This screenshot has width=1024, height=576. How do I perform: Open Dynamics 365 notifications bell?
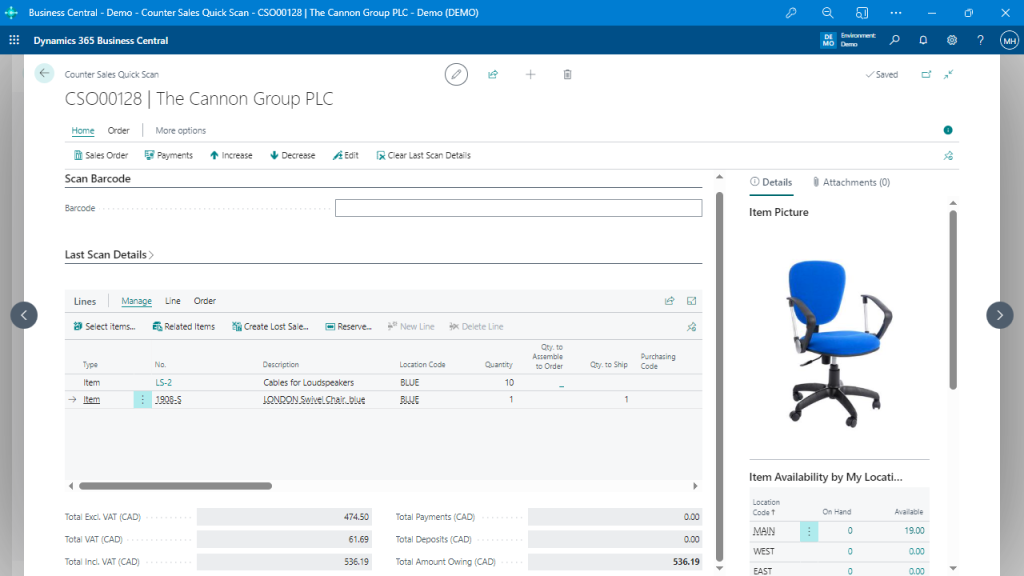[x=922, y=41]
